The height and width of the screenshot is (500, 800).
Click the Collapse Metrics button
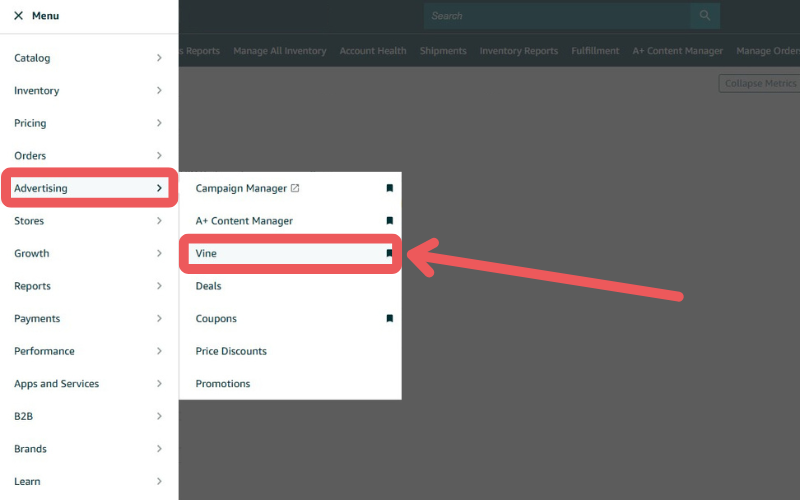click(x=760, y=84)
